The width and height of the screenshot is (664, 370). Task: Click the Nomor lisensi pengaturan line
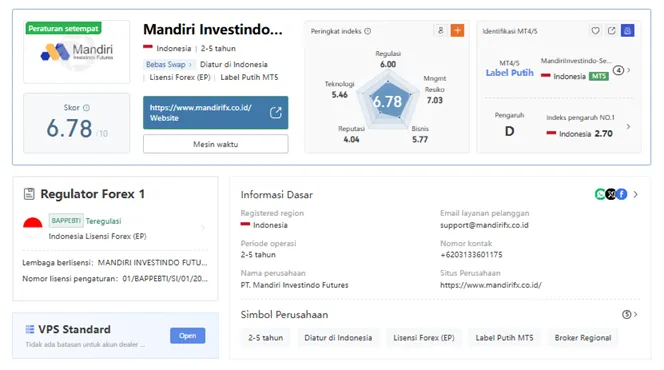coord(115,279)
